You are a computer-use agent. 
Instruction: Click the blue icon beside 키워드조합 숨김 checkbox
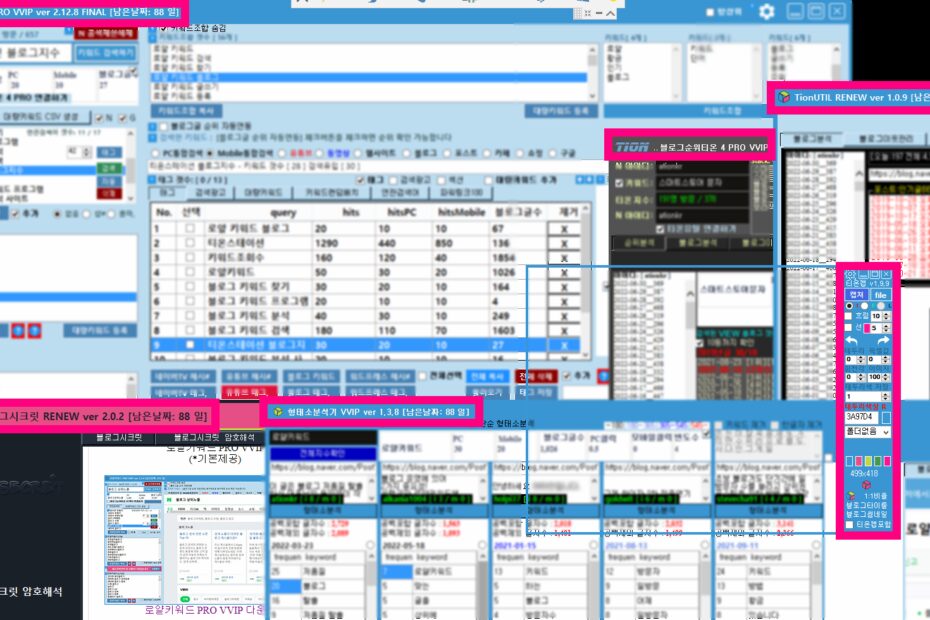[x=153, y=28]
